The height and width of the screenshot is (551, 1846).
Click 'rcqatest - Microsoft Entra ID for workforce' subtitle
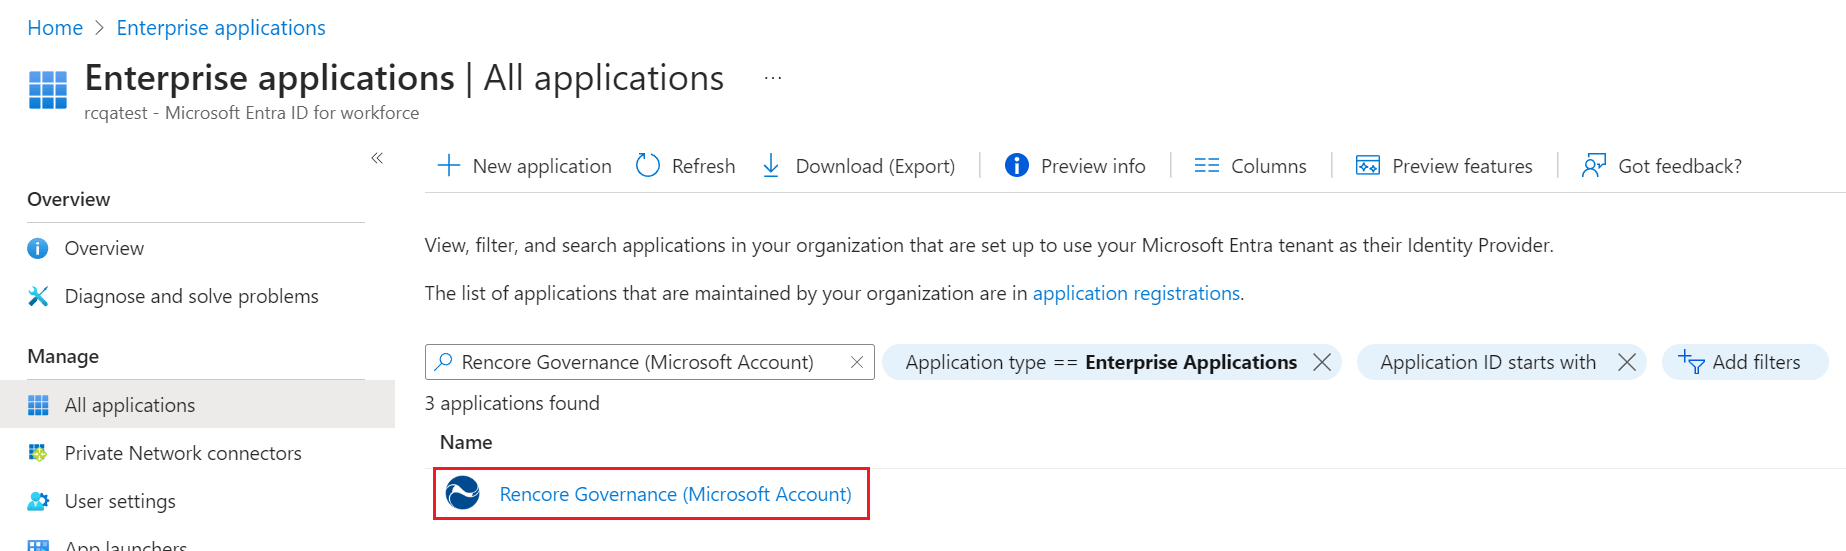[x=252, y=113]
